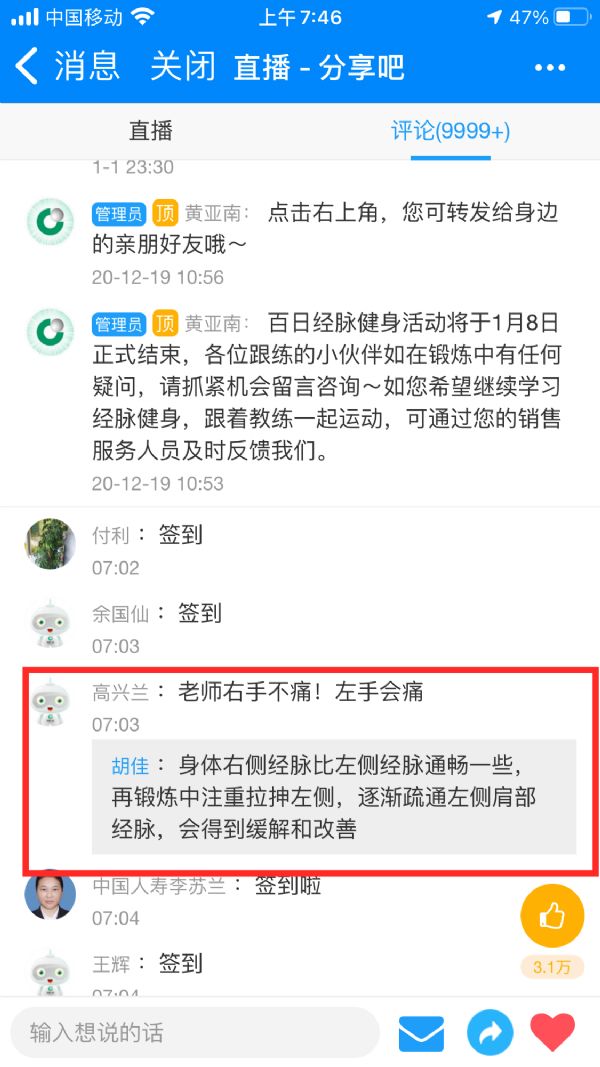Tap the 关闭 button in header

pyautogui.click(x=182, y=67)
